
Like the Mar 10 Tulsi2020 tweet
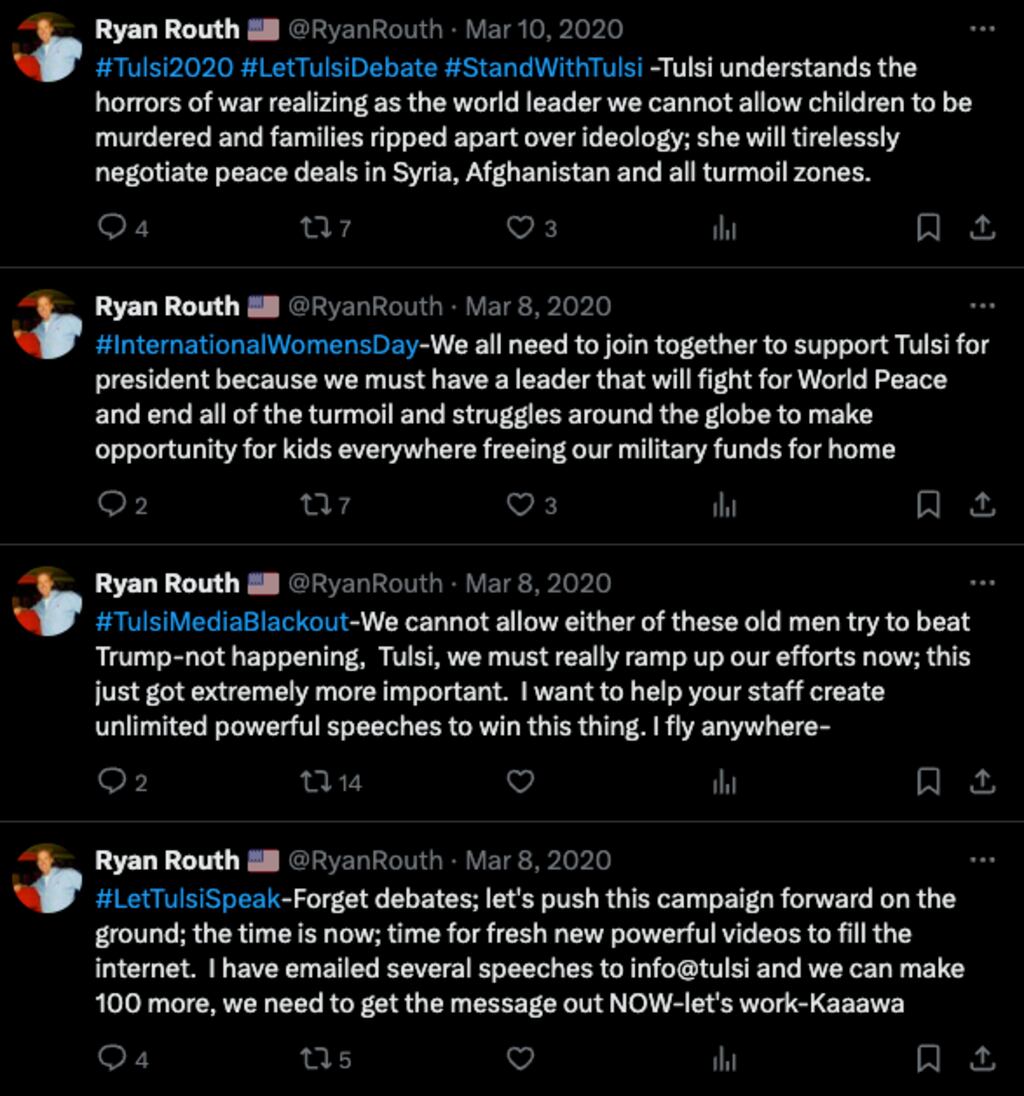click(520, 228)
